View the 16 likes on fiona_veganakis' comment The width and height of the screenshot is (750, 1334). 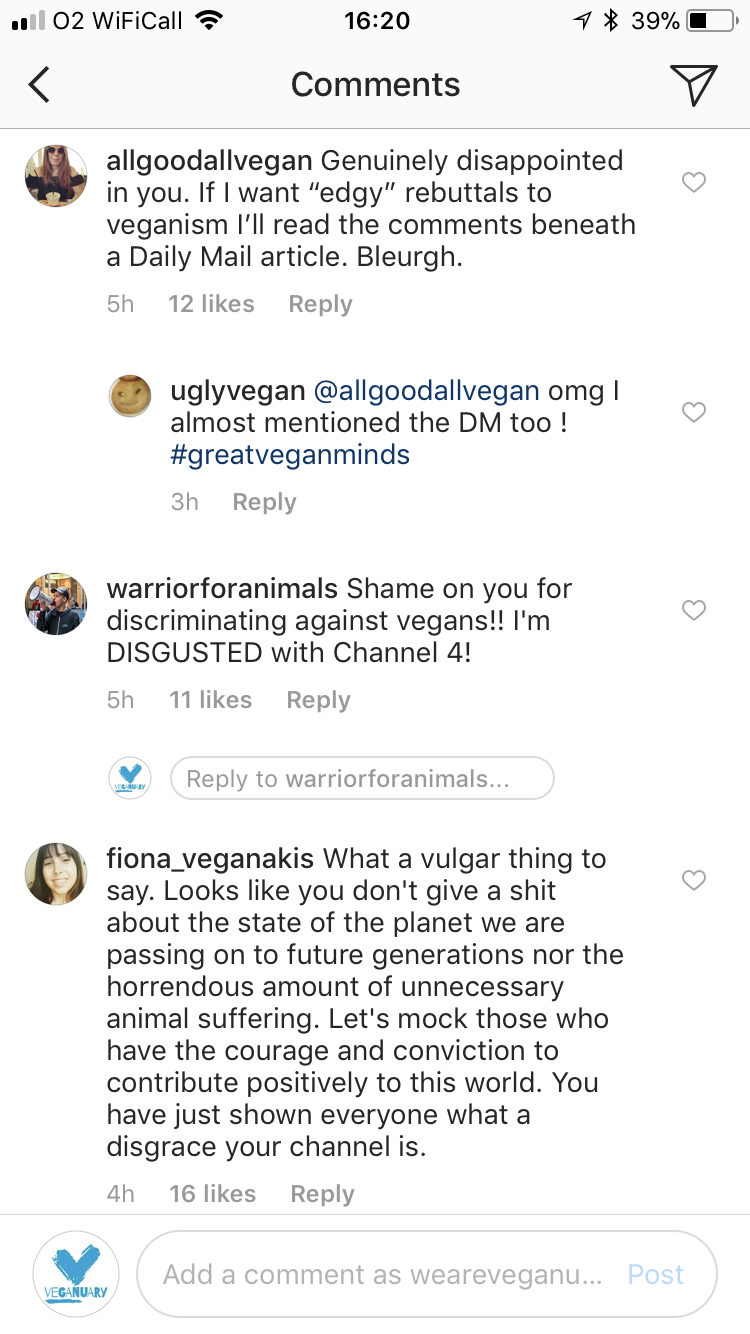click(212, 1193)
